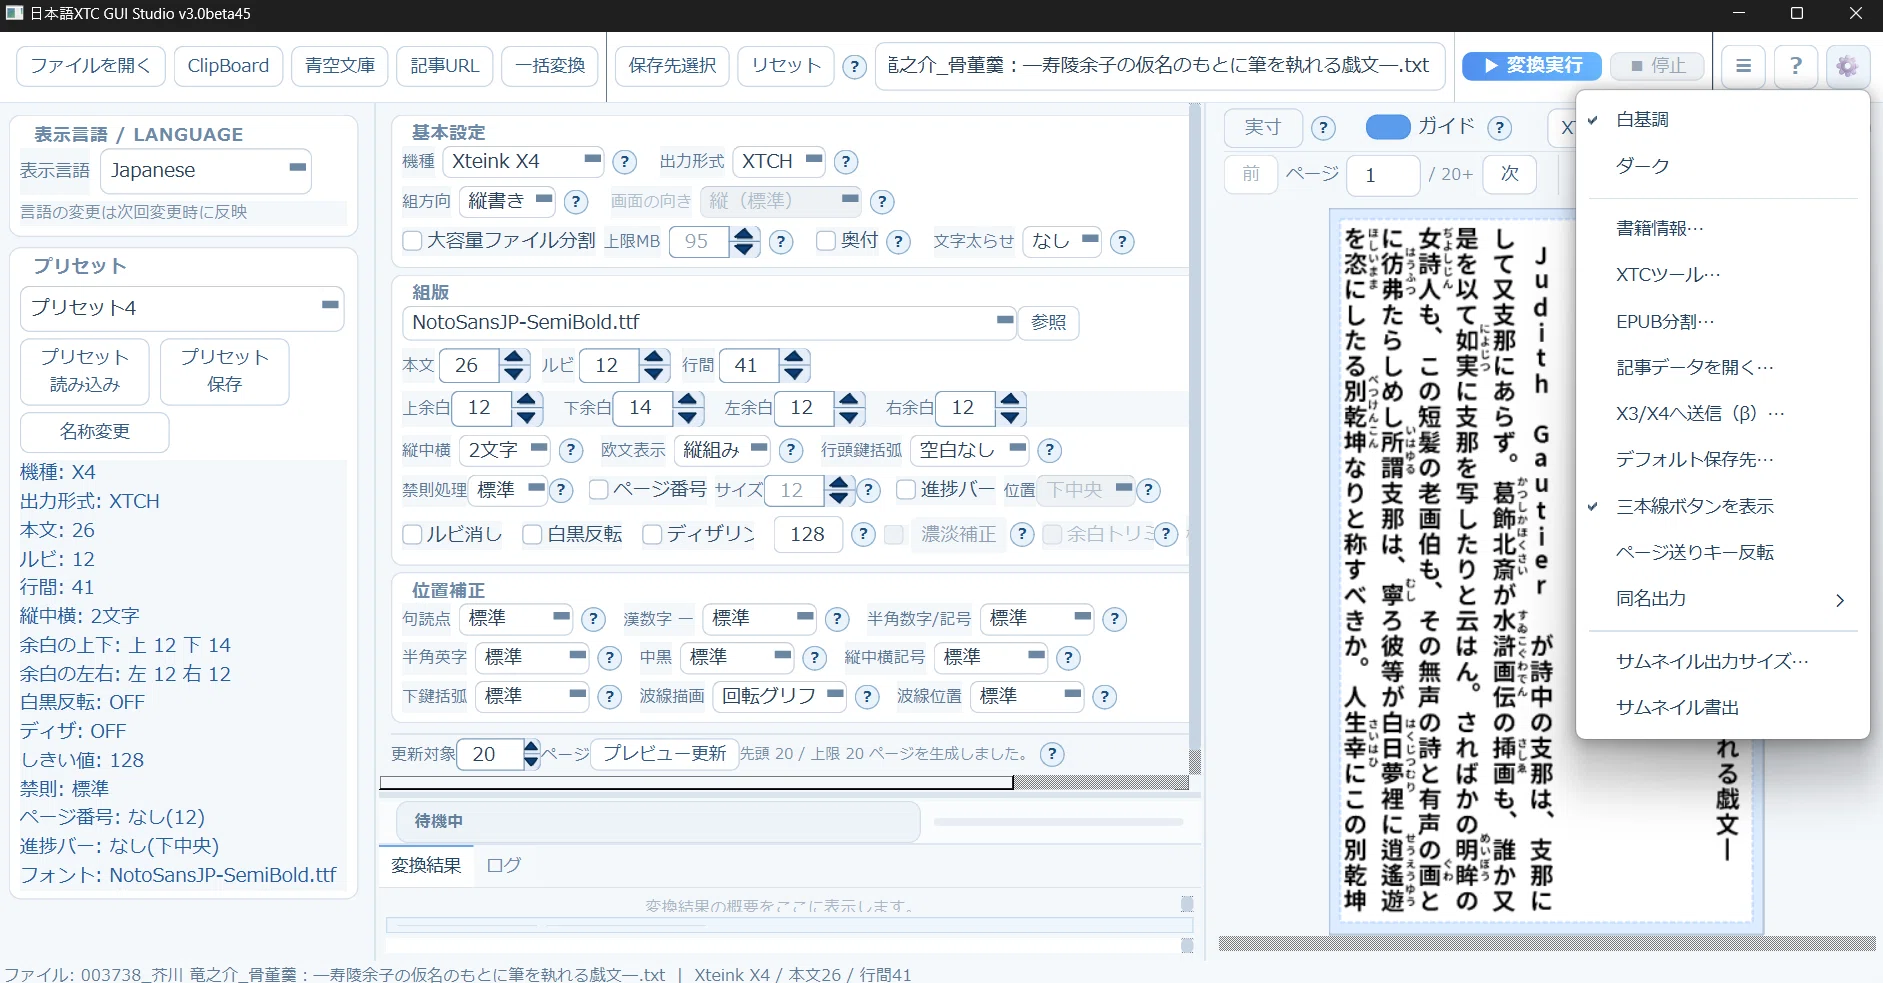Open 波線描画 回転グリフ dropdown
1883x983 pixels.
780,696
